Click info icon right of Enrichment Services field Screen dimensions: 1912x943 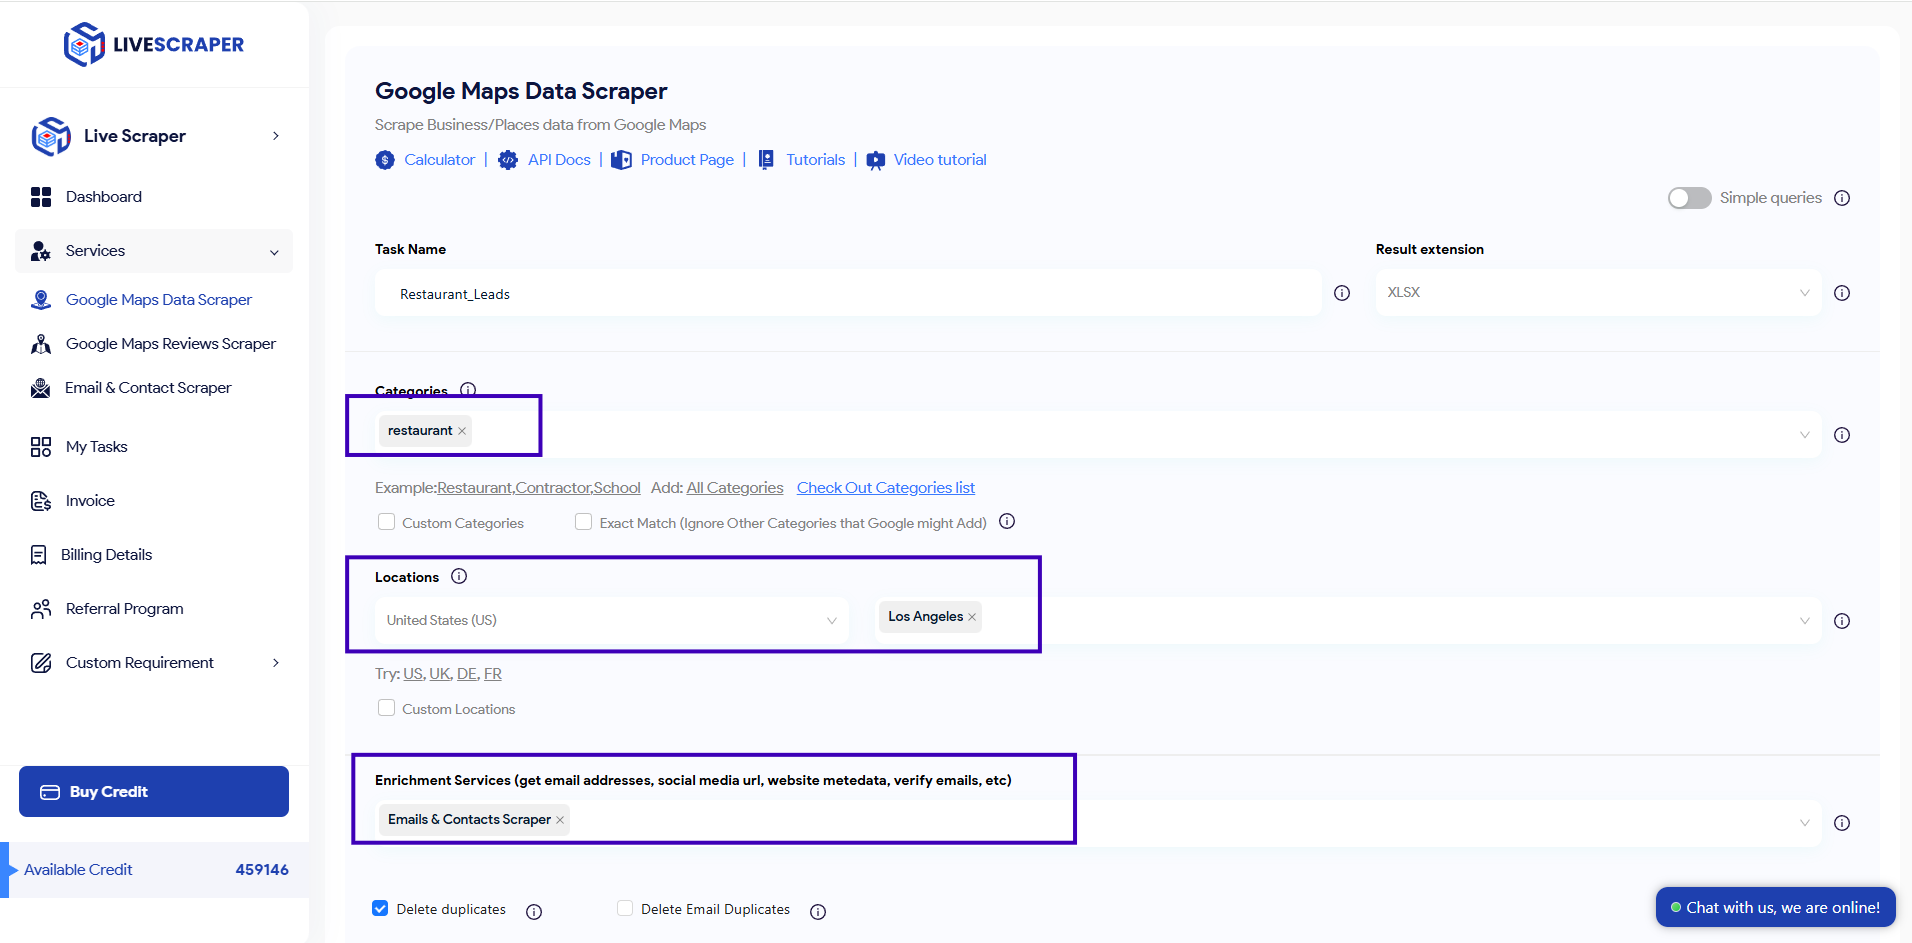[1842, 823]
